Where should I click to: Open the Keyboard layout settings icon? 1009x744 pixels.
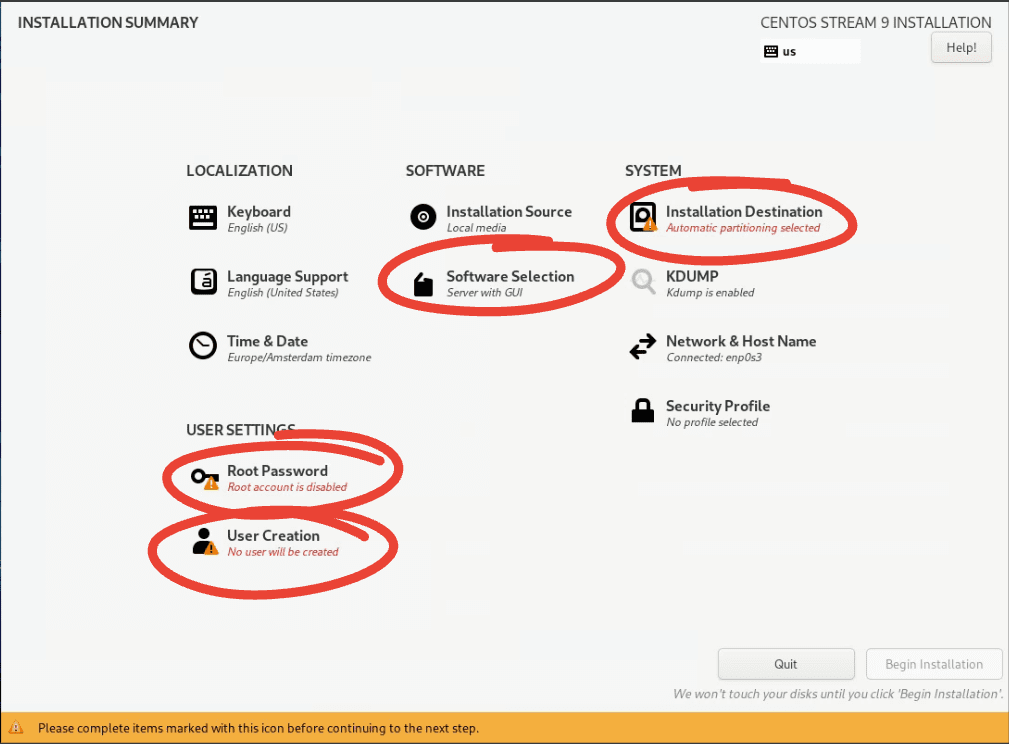click(203, 218)
